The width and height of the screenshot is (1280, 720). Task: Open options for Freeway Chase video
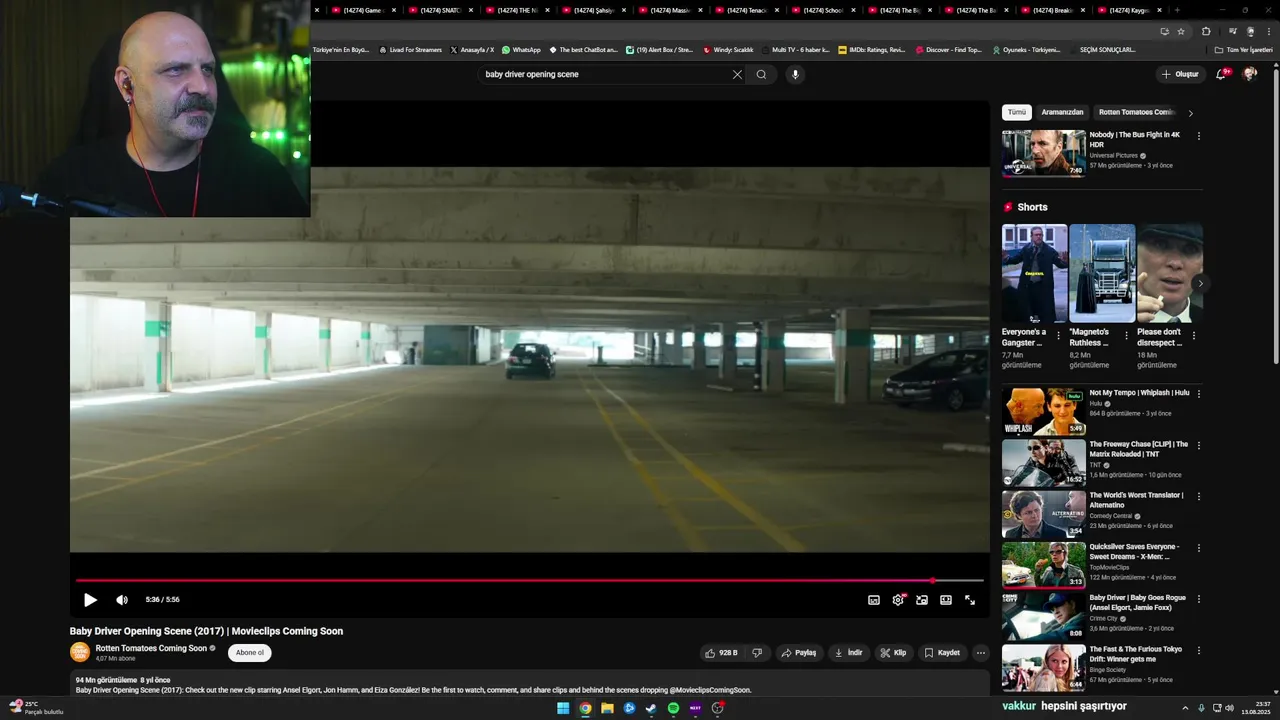pos(1199,445)
